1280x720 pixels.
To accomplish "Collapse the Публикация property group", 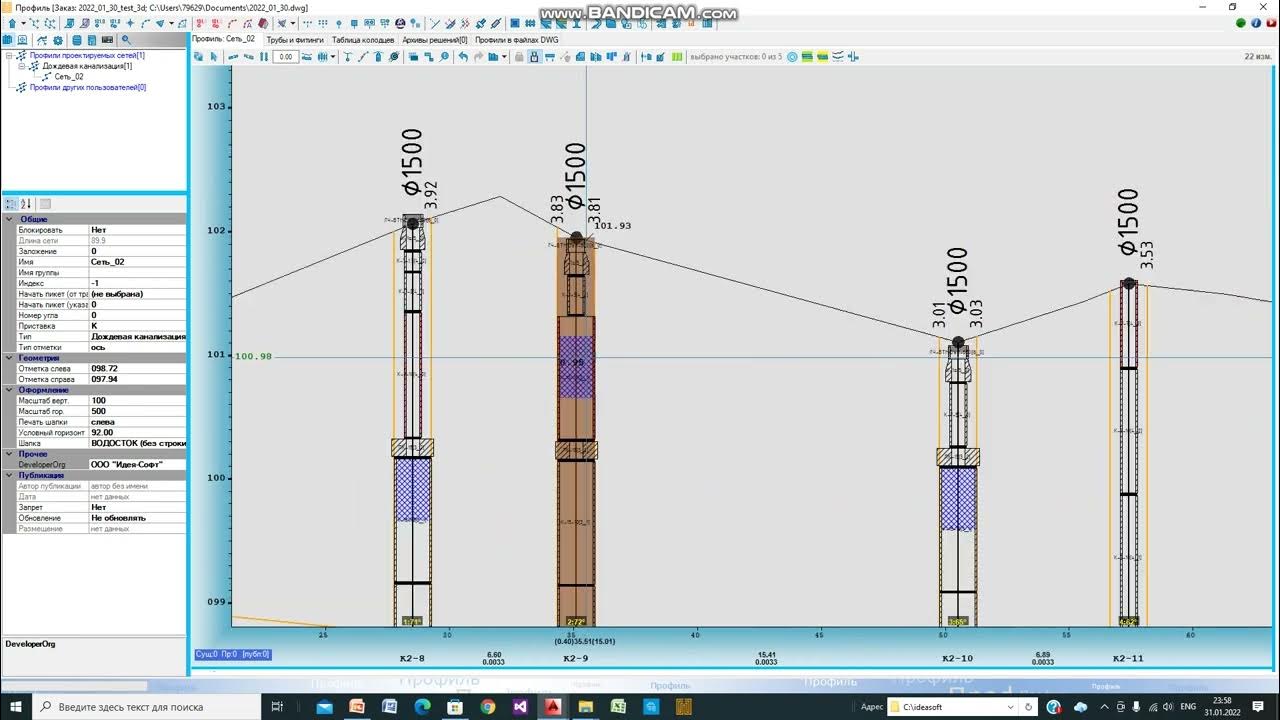I will point(10,475).
